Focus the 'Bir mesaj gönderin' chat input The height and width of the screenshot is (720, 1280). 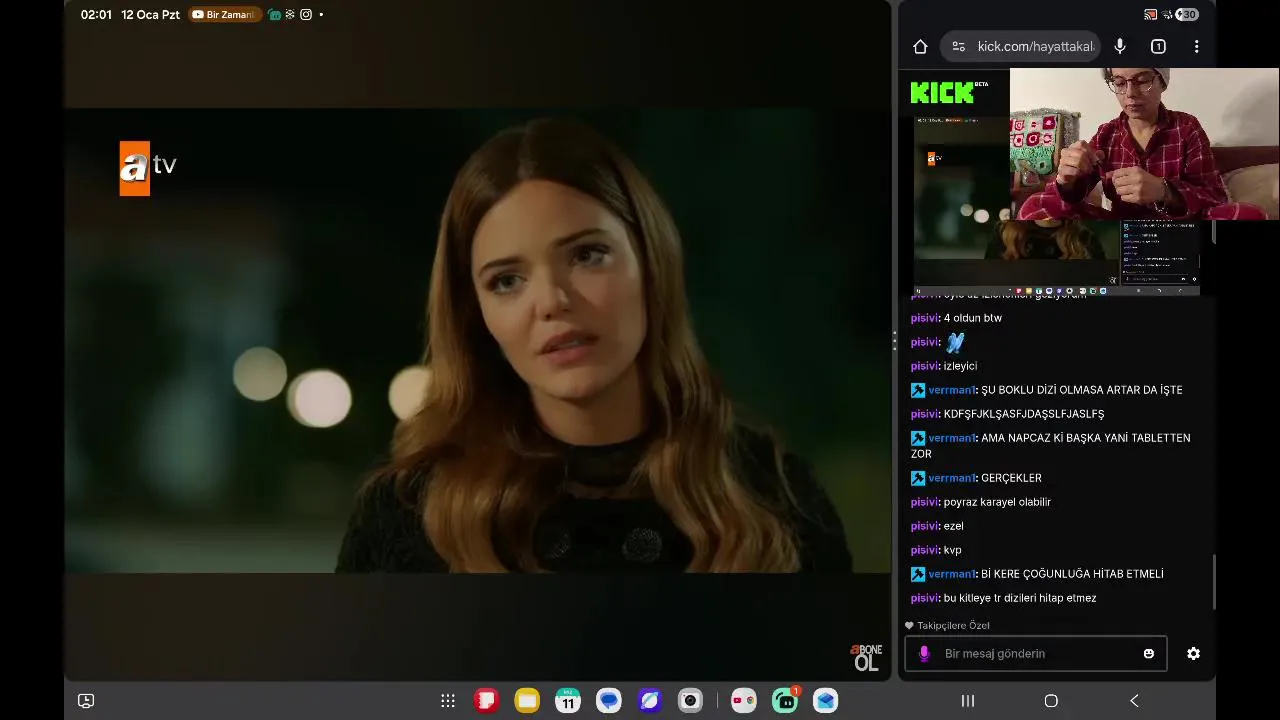coord(1036,654)
